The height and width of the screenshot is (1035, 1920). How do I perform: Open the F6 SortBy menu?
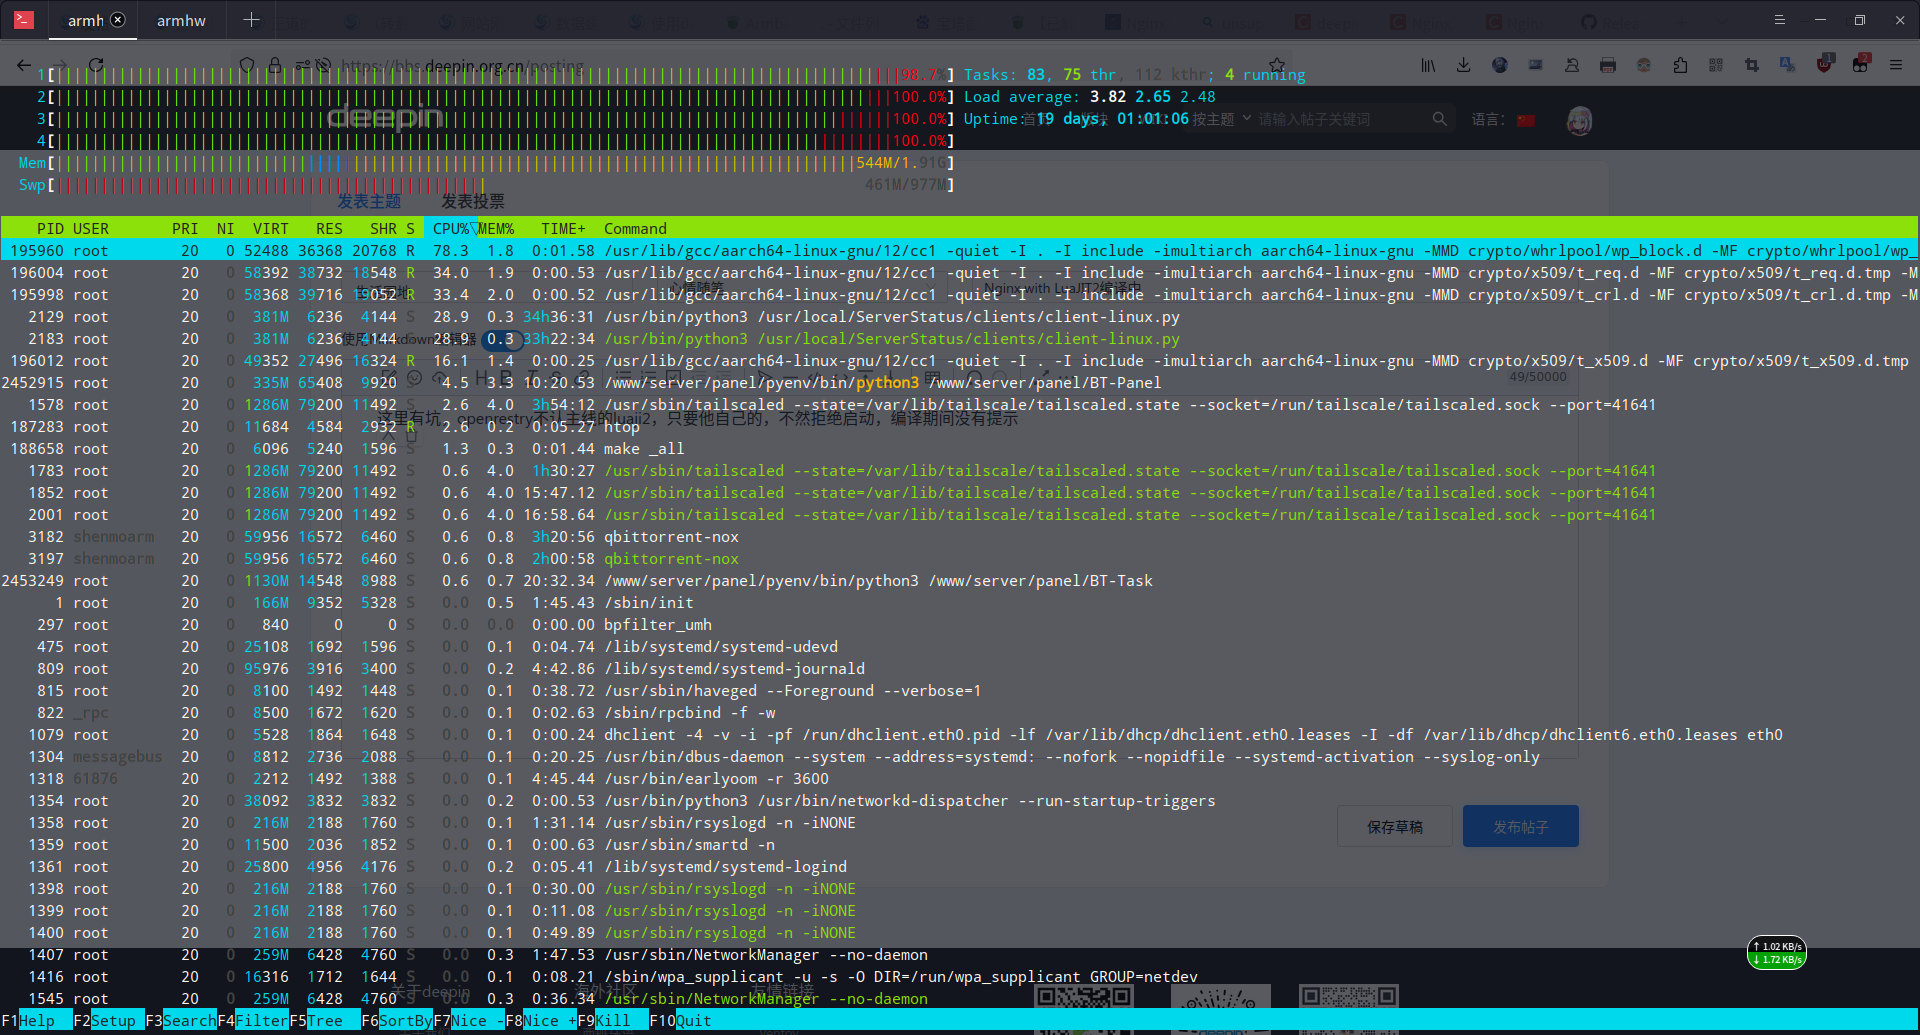[397, 1021]
